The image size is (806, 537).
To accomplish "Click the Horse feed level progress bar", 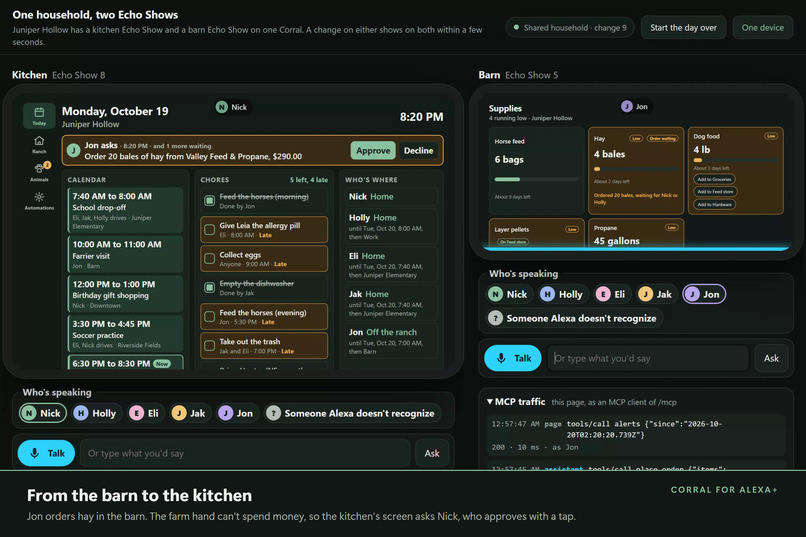I will [536, 179].
